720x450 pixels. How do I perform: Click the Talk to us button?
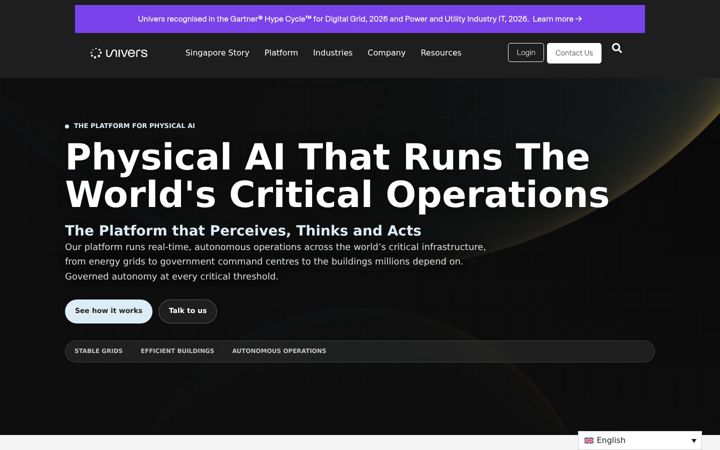187,311
